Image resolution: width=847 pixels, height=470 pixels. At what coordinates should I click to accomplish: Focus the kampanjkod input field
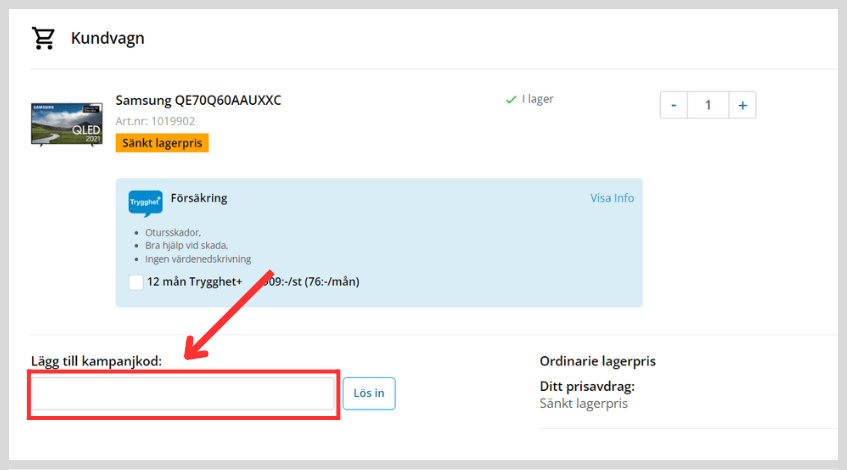point(183,394)
